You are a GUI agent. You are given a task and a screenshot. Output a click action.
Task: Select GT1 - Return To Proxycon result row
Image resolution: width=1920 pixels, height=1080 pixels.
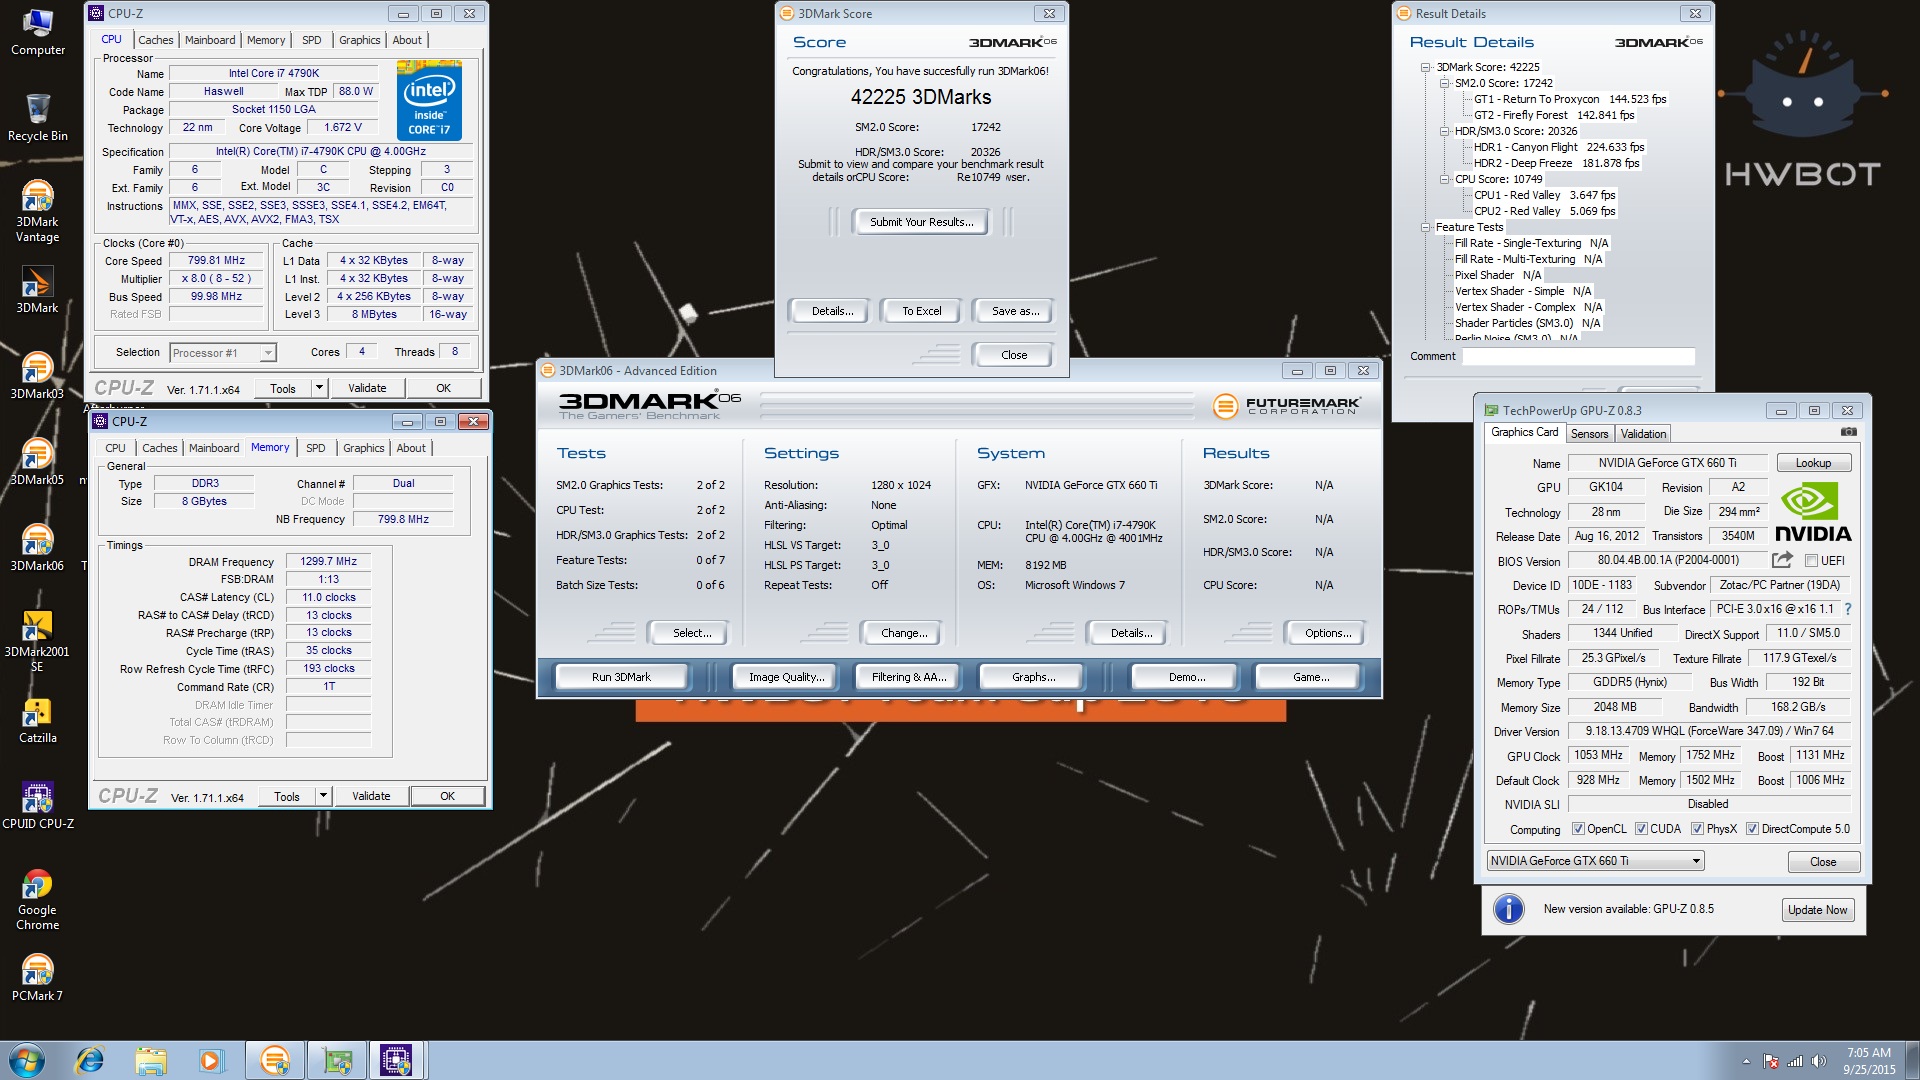tap(1569, 99)
